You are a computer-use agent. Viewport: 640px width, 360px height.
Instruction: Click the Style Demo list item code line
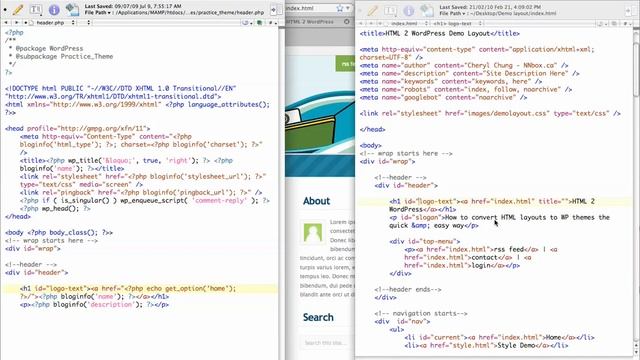(x=486, y=345)
